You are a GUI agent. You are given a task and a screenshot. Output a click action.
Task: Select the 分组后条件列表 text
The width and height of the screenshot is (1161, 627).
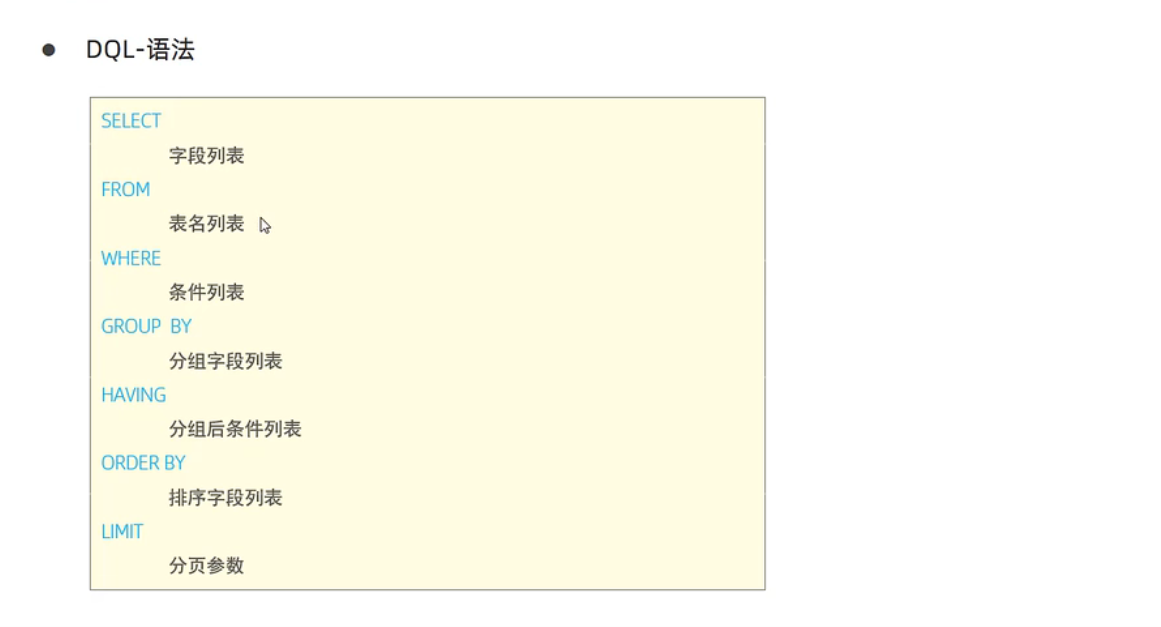235,430
